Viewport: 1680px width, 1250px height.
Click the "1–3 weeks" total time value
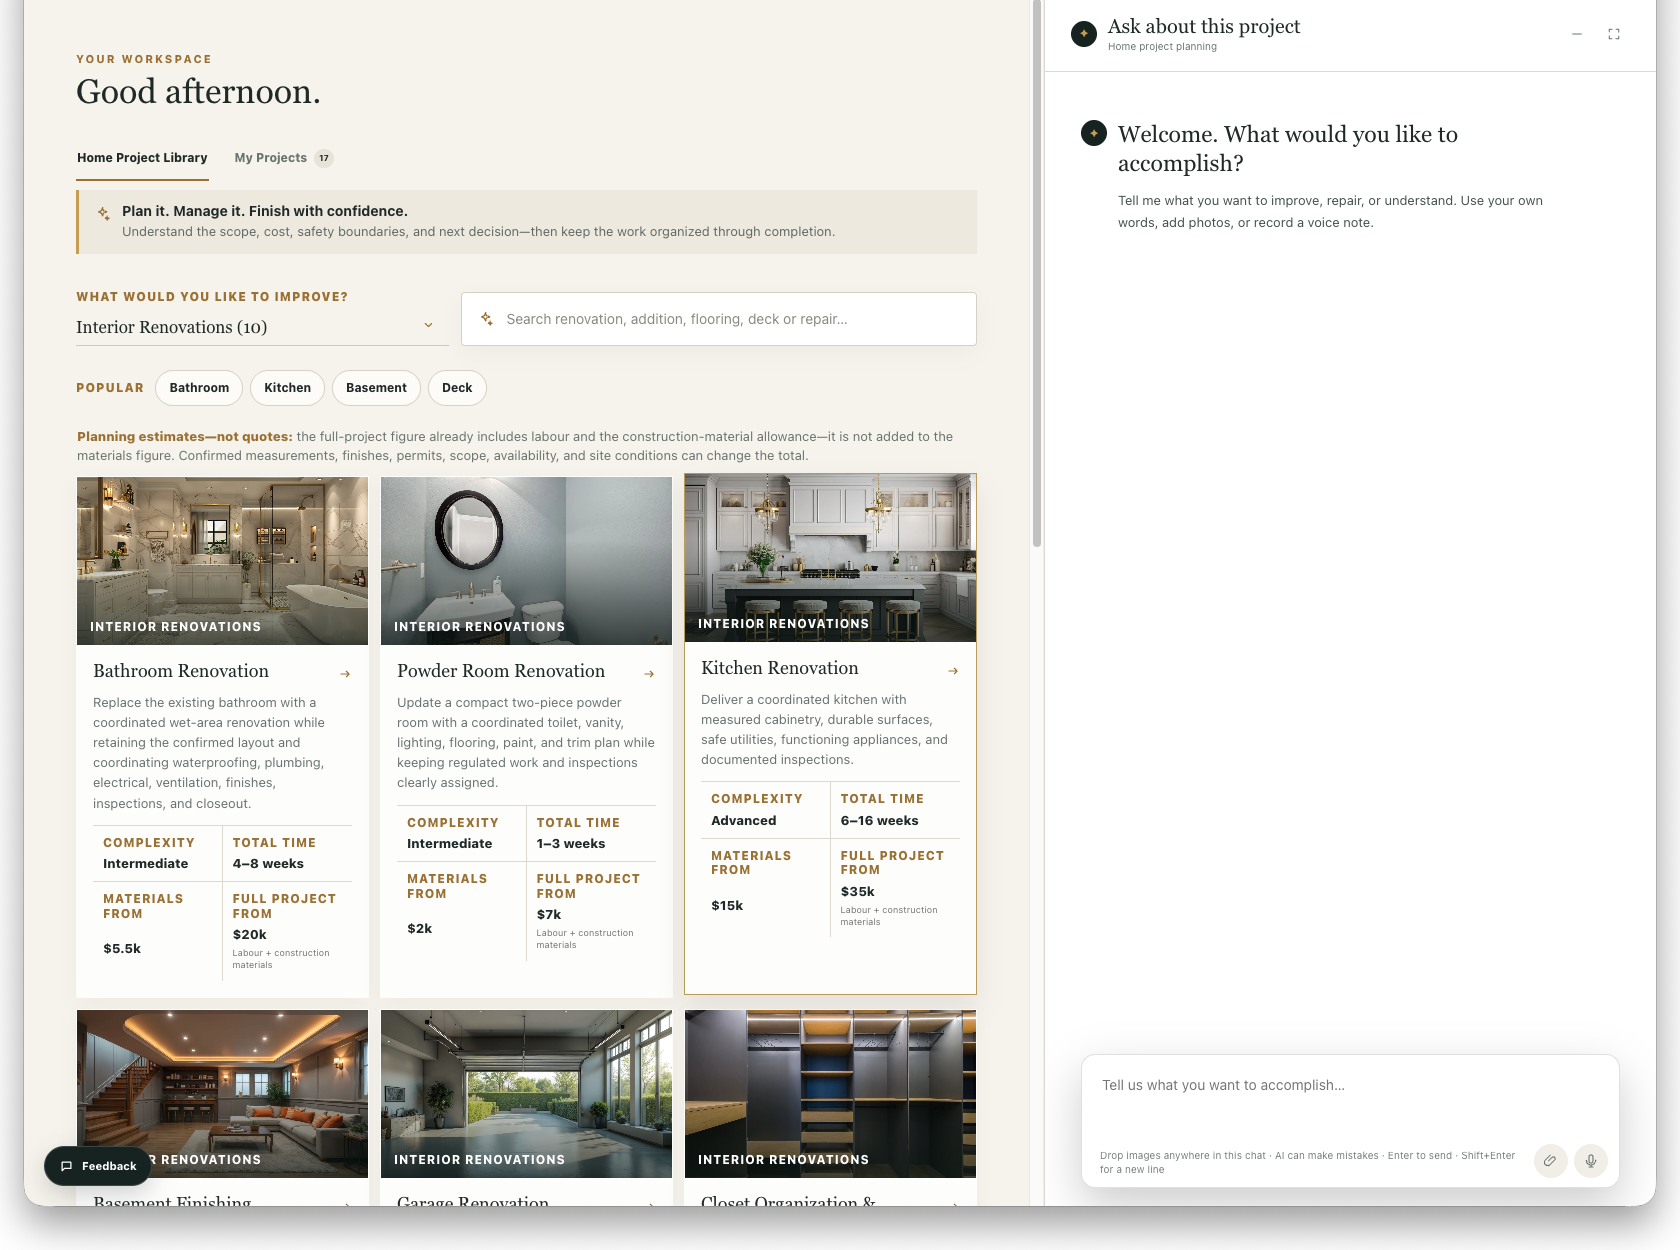571,844
